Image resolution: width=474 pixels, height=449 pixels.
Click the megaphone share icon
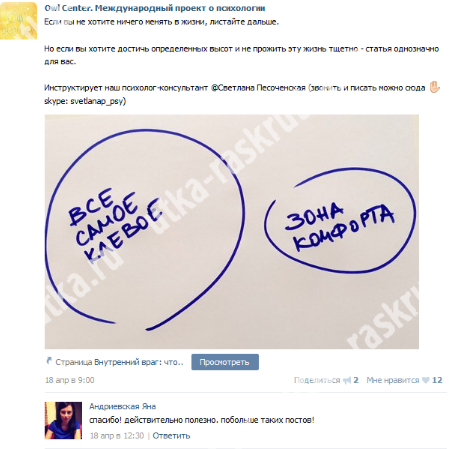point(347,380)
